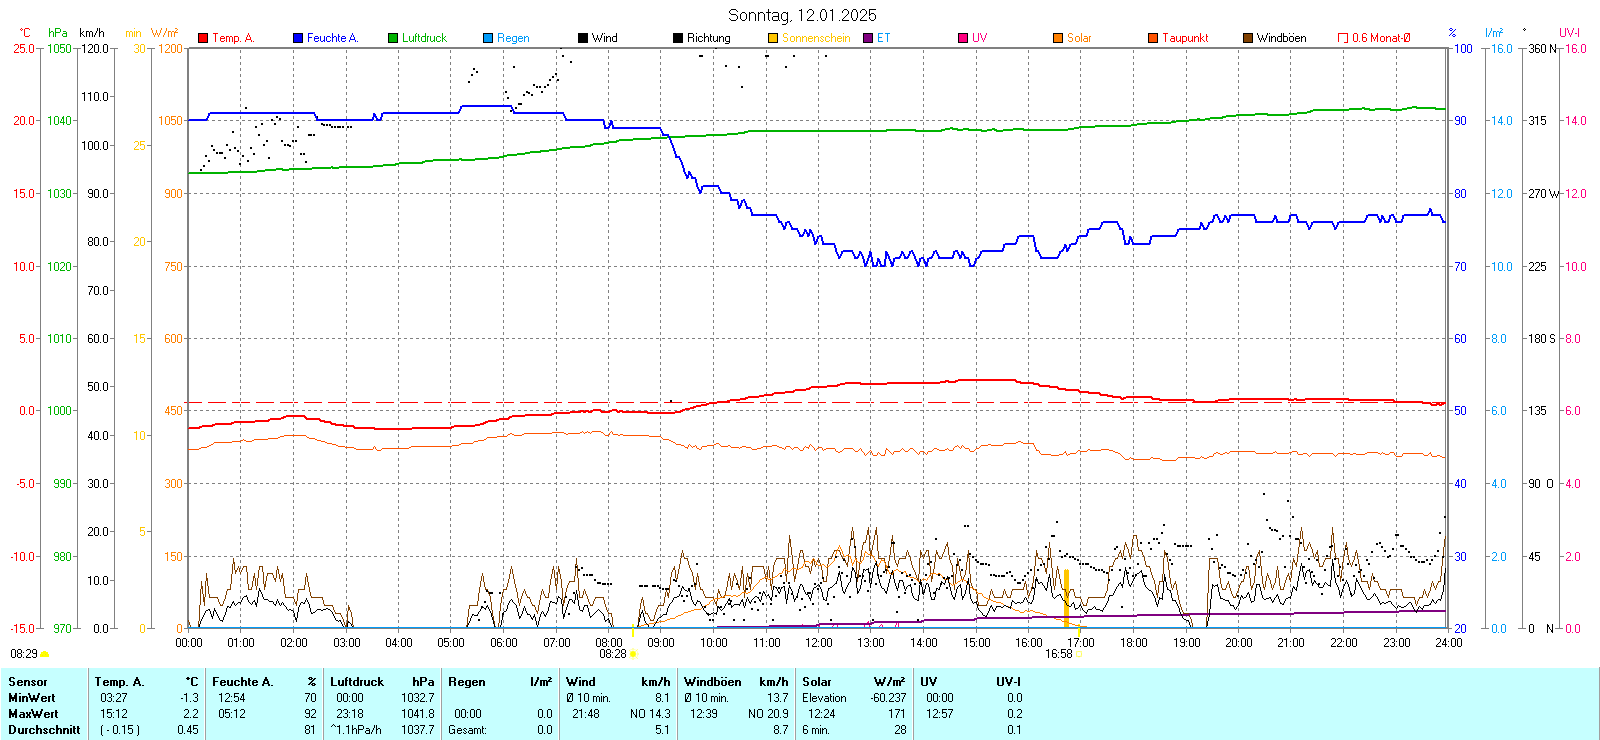Select the yellow Sonnenschein legend square

coord(773,38)
